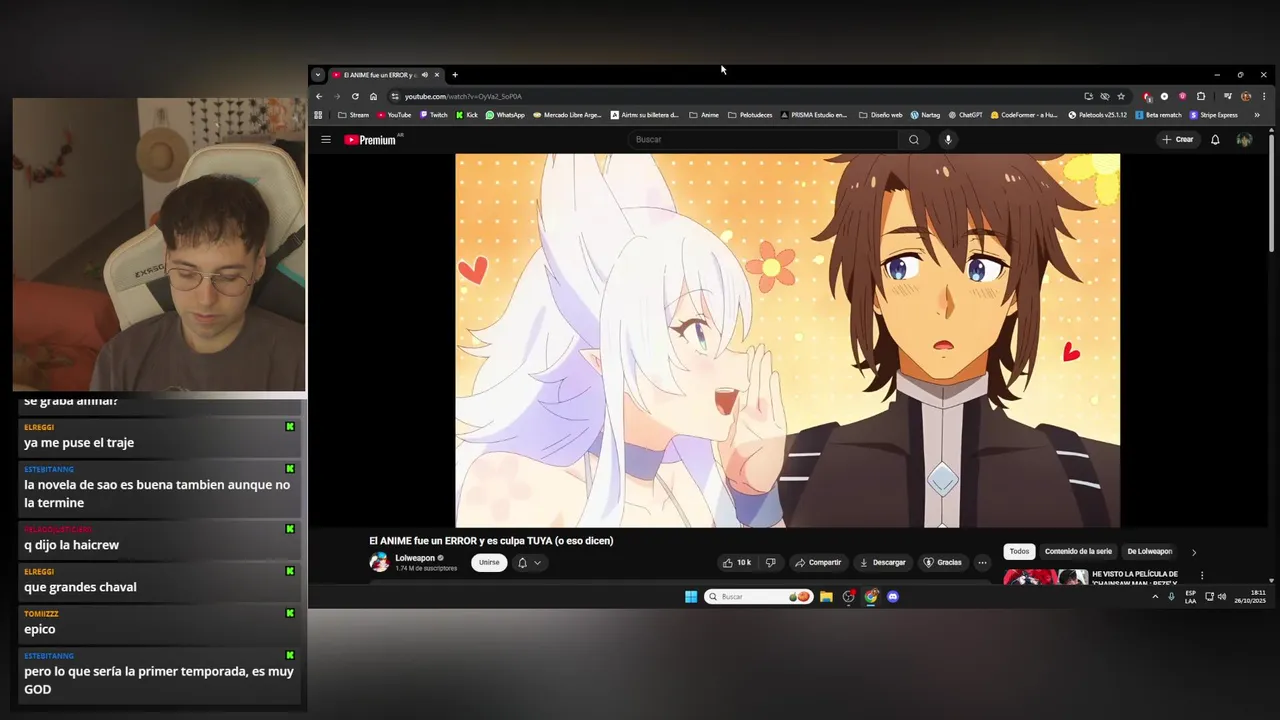The width and height of the screenshot is (1280, 720).
Task: Open YouTube notifications bell
Action: (x=1215, y=140)
